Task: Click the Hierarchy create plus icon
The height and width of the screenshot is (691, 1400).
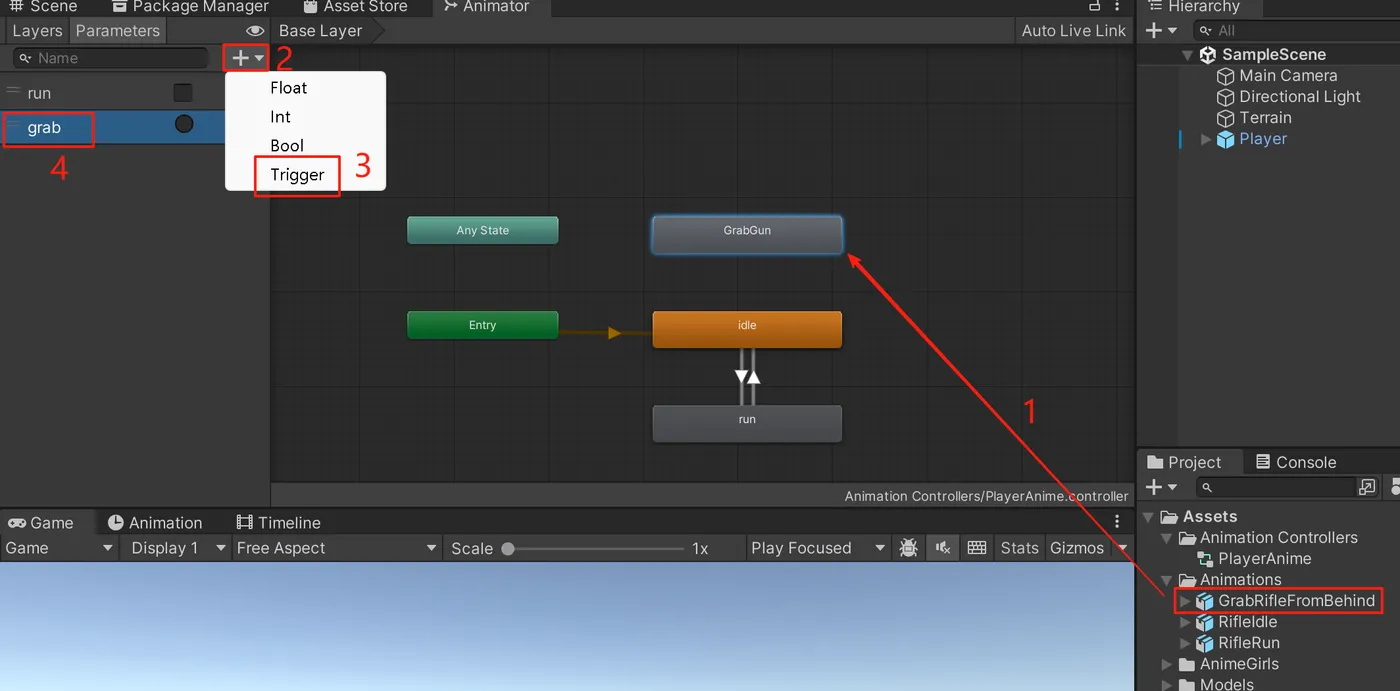Action: (x=1161, y=31)
